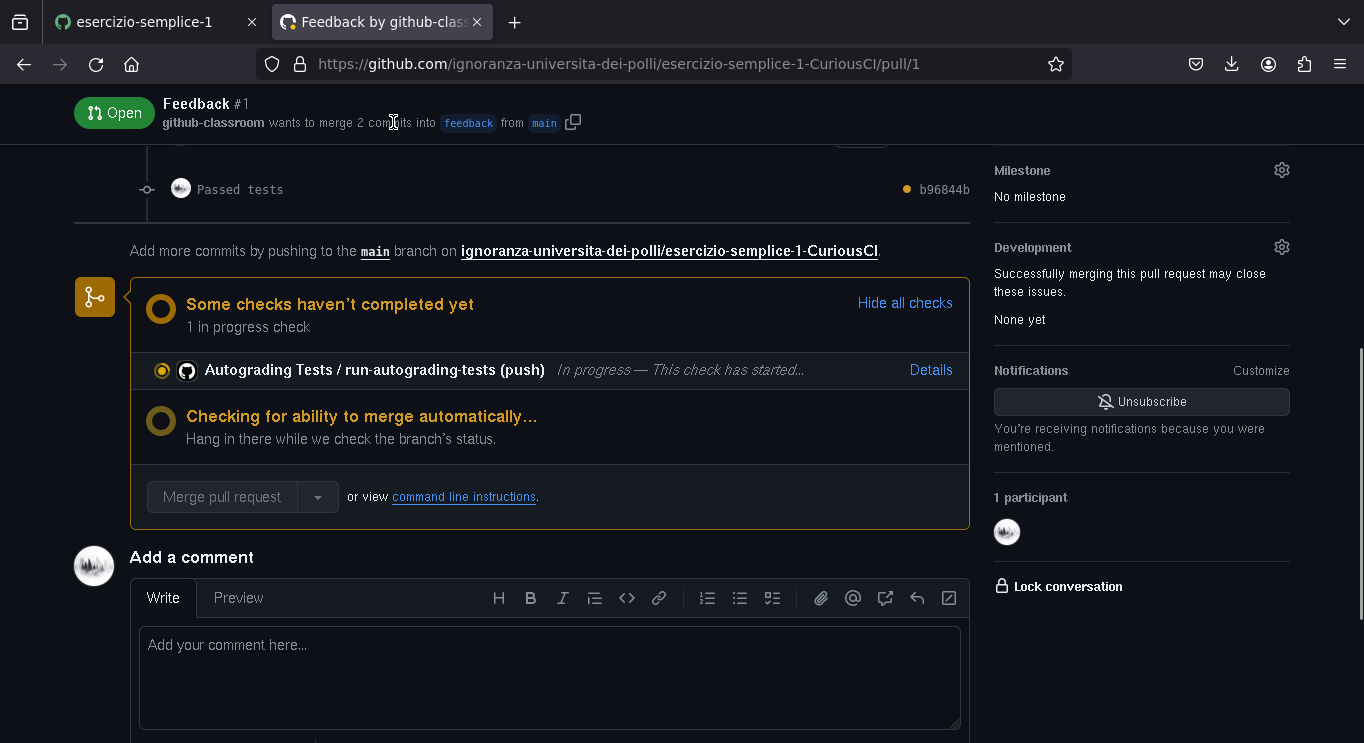Viewport: 1364px width, 743px height.
Task: Click the browser address bar URL
Action: (x=618, y=64)
